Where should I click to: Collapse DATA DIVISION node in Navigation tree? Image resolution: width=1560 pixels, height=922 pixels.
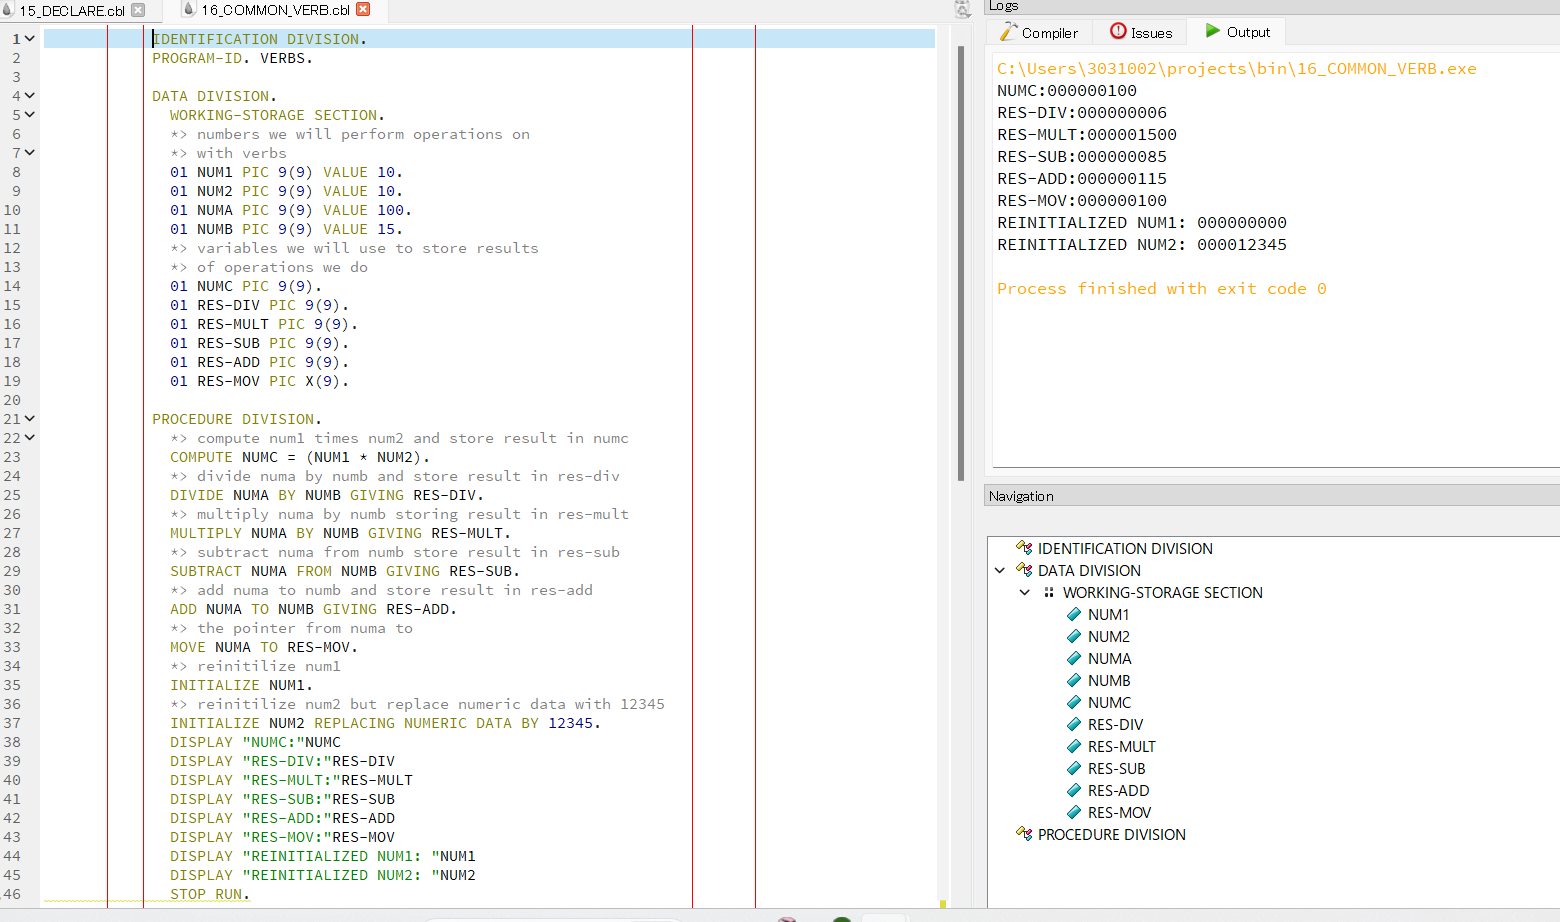pyautogui.click(x=1000, y=570)
